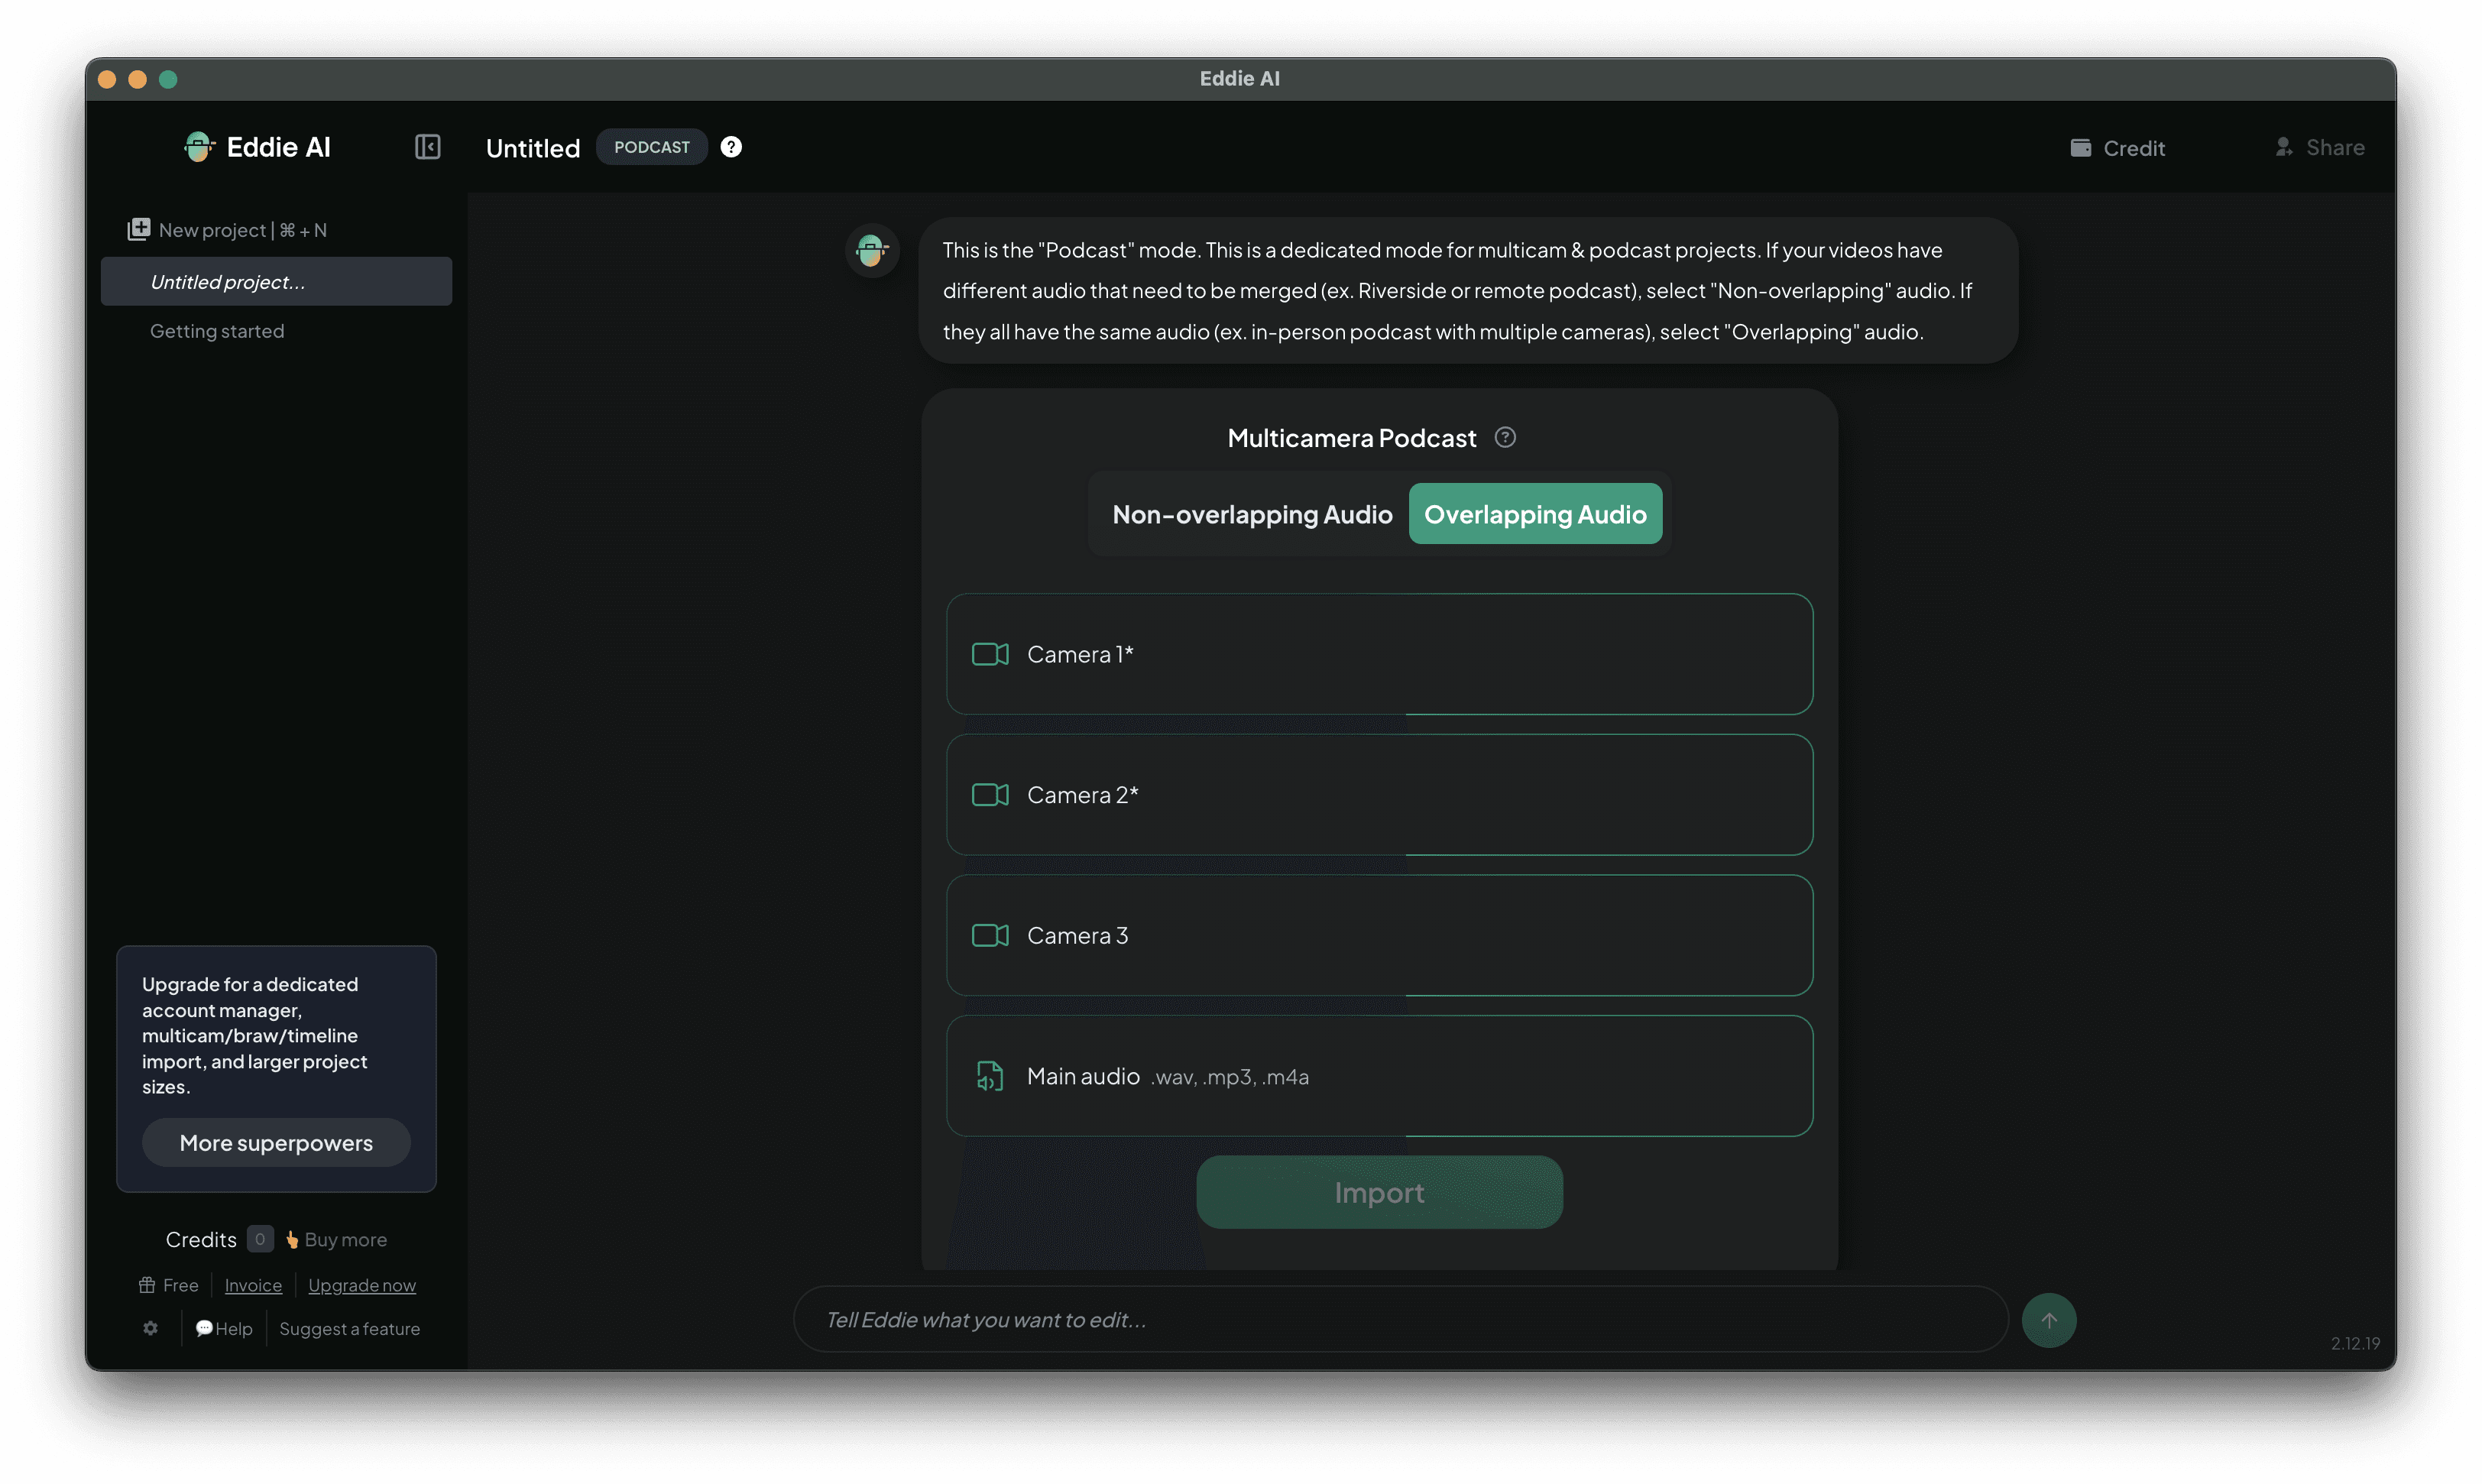Select Non-overlapping Audio mode
This screenshot has height=1484, width=2482.
[1252, 514]
